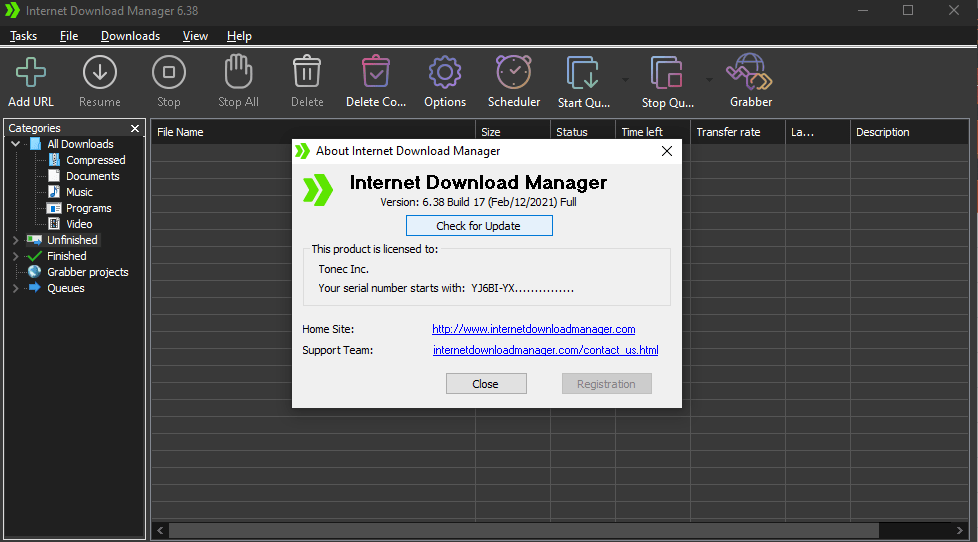Image resolution: width=978 pixels, height=542 pixels.
Task: Click the Registration button
Action: click(x=606, y=384)
